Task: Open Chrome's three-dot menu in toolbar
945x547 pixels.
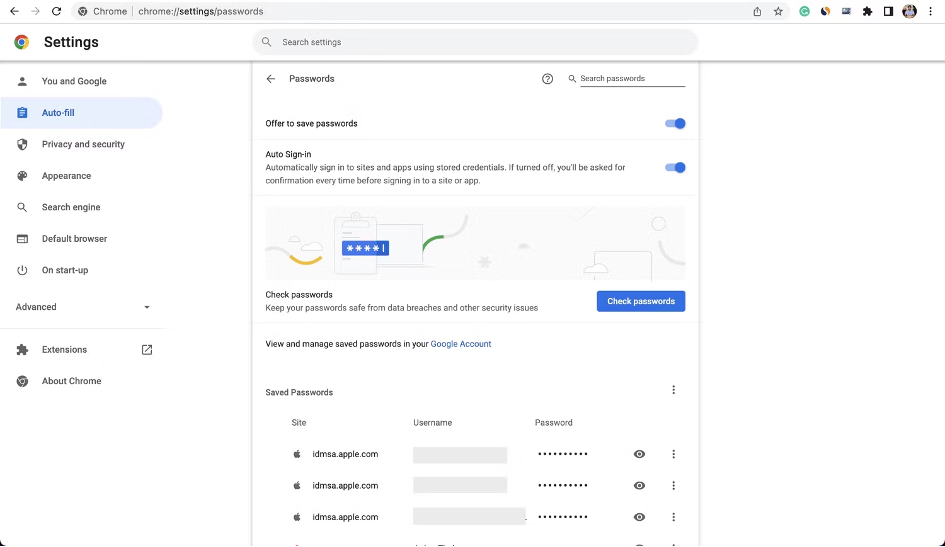Action: click(x=930, y=11)
